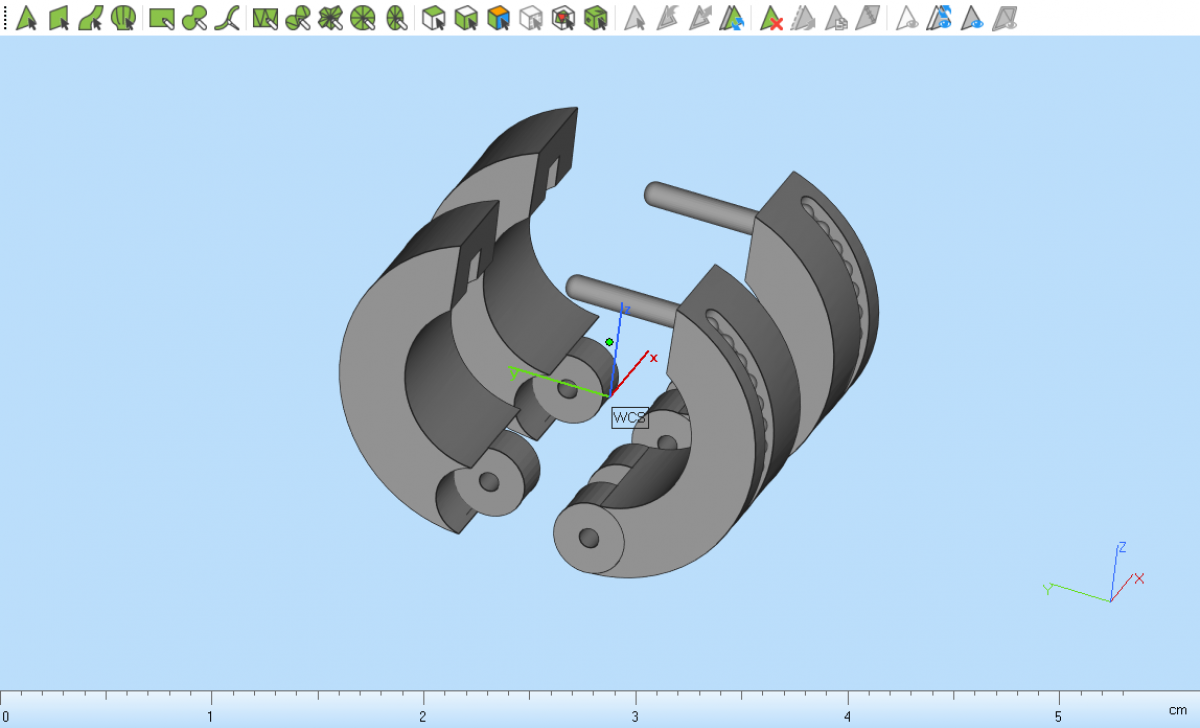Select the green triangle selection tool
Image resolution: width=1200 pixels, height=728 pixels.
point(26,17)
